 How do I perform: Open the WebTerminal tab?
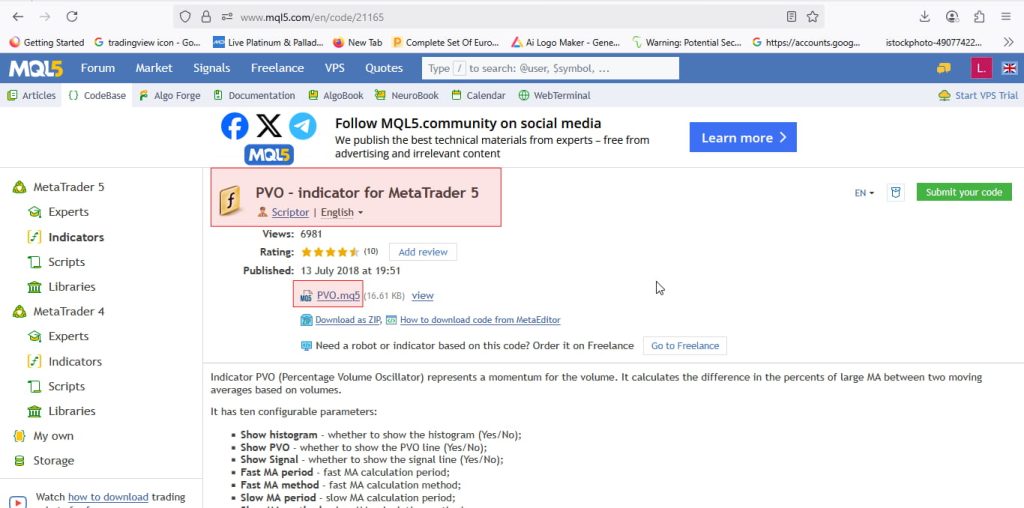click(554, 95)
